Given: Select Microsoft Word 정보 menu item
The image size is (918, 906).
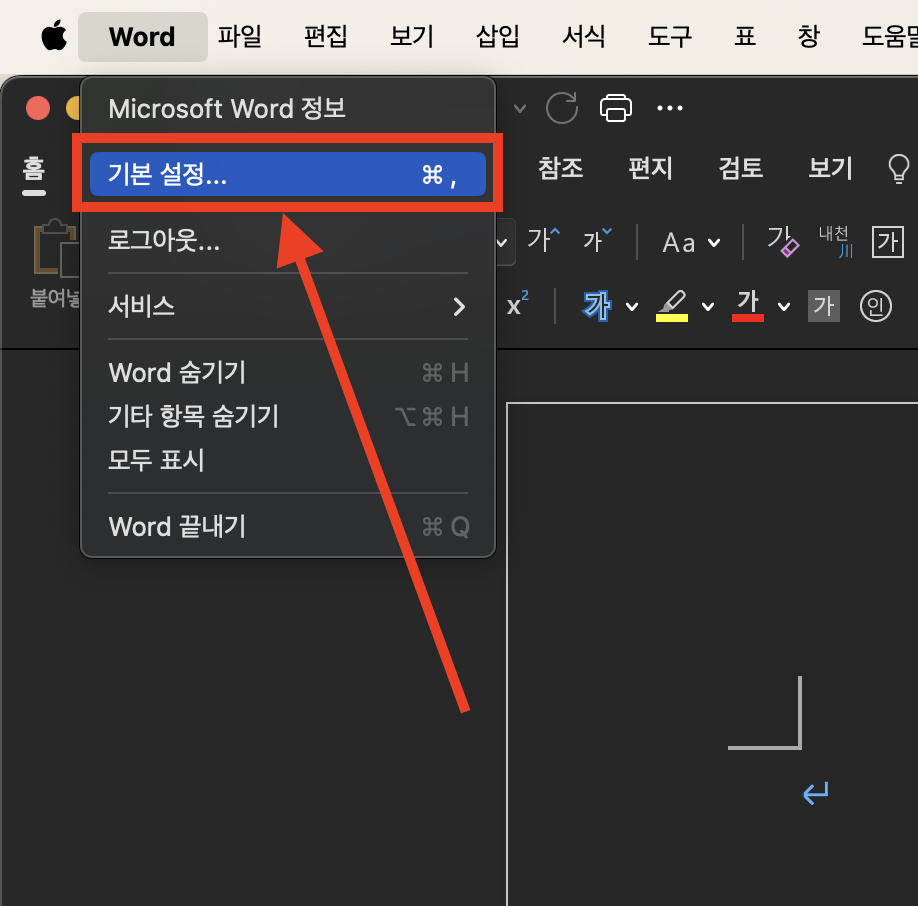Looking at the screenshot, I should point(287,108).
